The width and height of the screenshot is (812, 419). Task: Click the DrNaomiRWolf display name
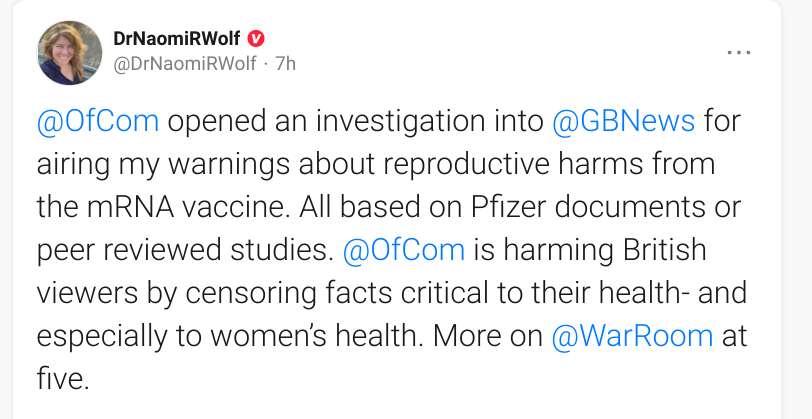pyautogui.click(x=176, y=39)
